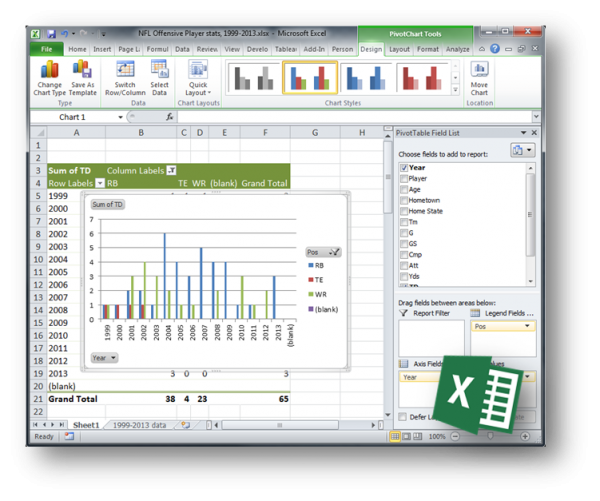
Task: Save workbook from Quick Access toolbar
Action: pos(51,34)
